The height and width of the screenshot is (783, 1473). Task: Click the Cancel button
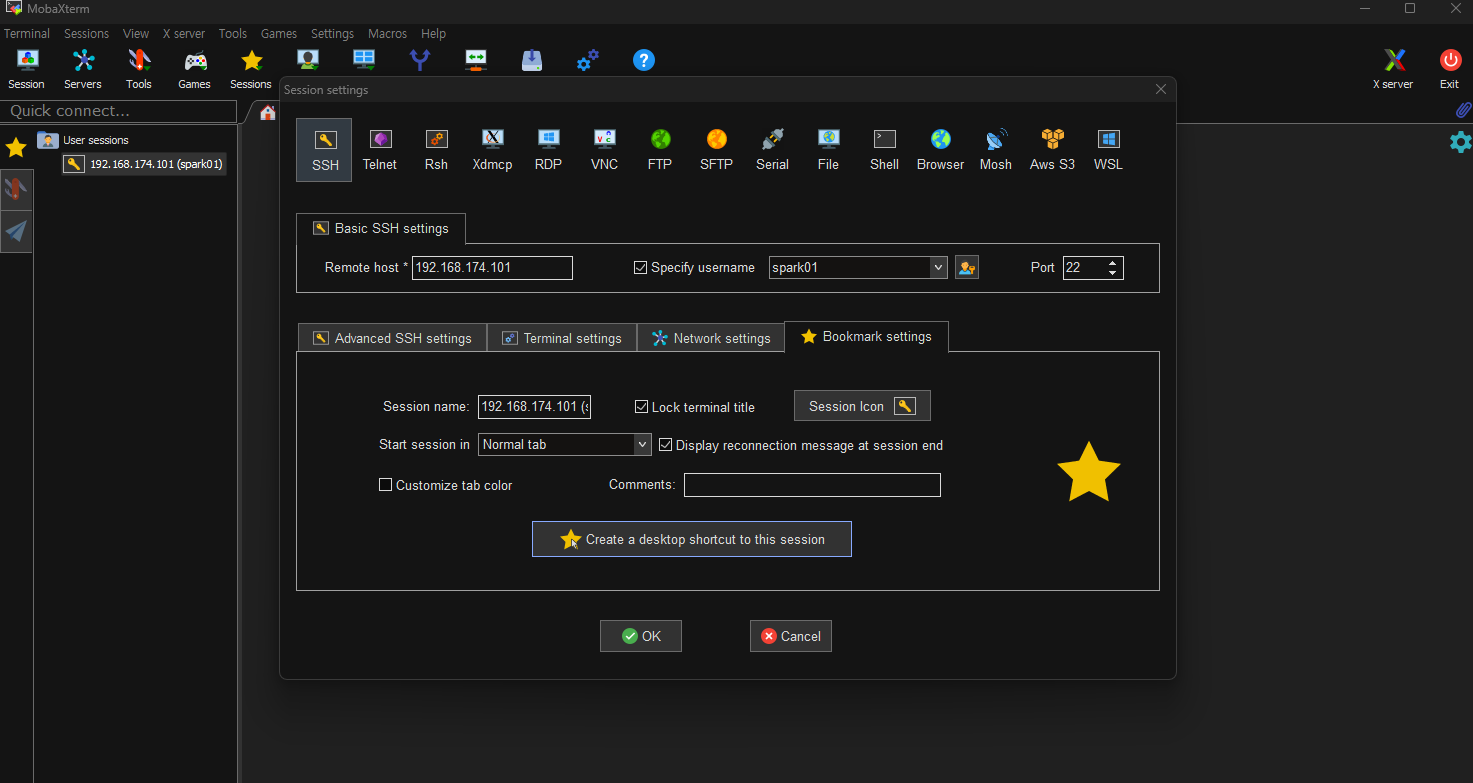(x=791, y=636)
